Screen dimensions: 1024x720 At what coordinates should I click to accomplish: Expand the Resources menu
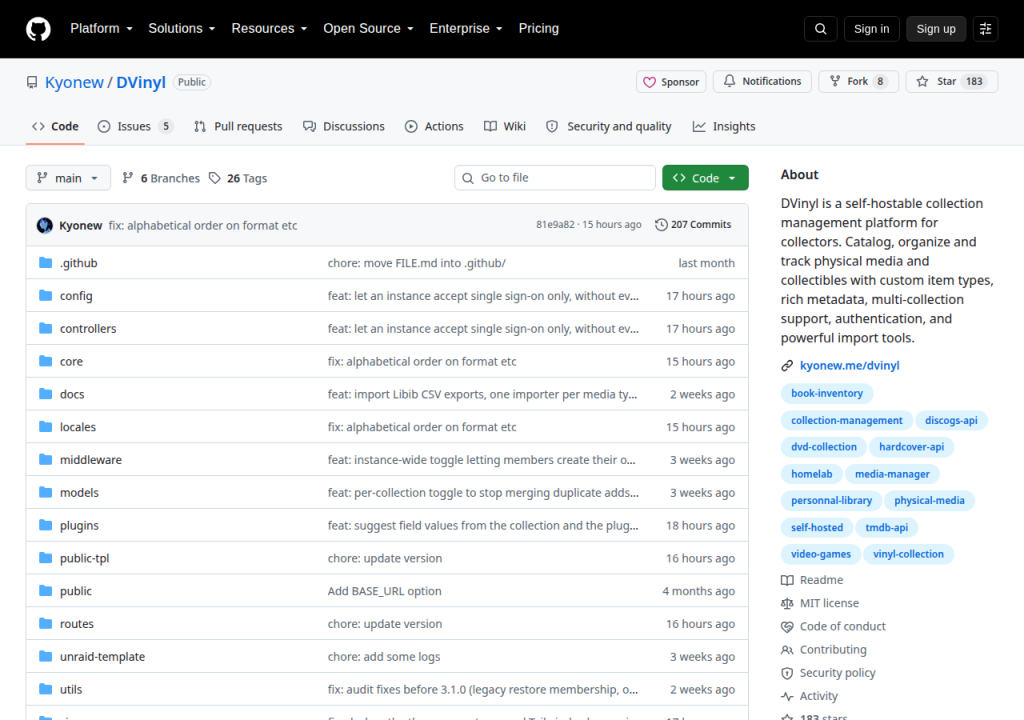(269, 29)
